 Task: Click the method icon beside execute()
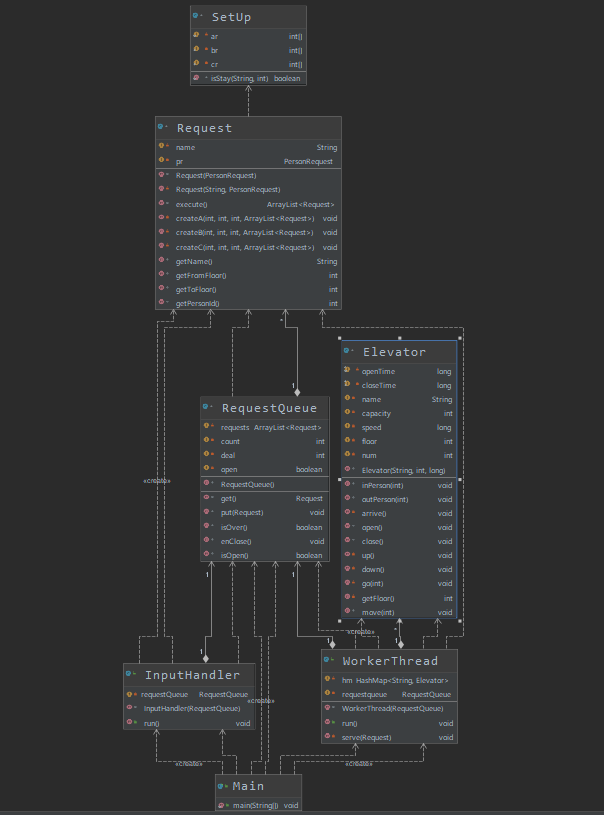pos(162,203)
